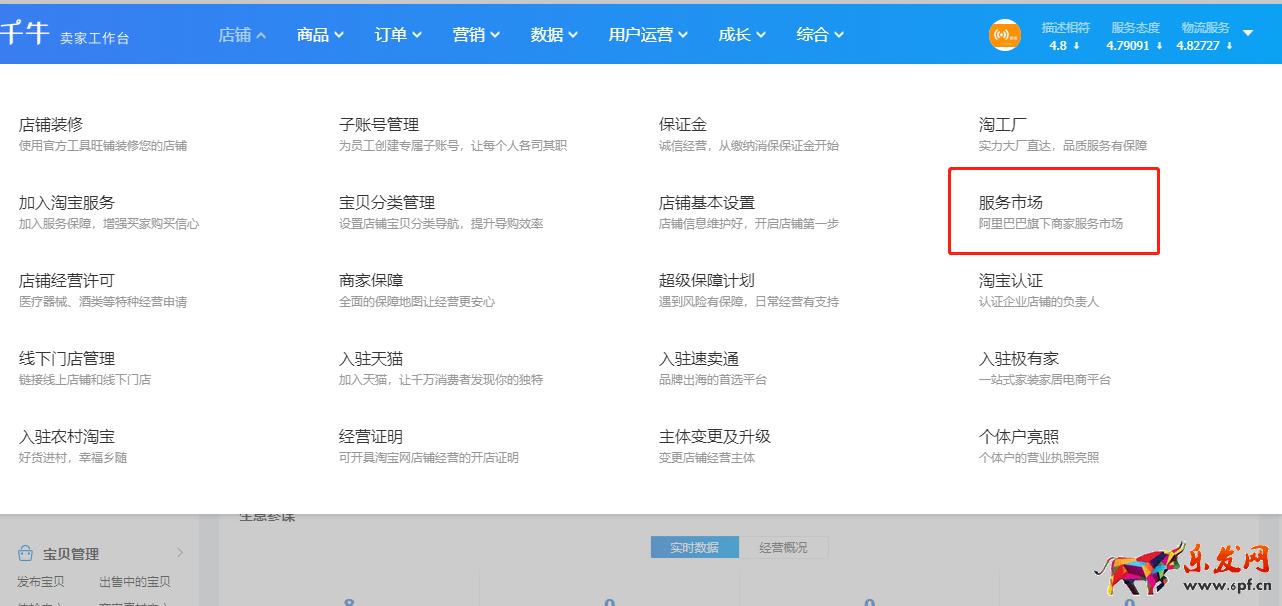This screenshot has width=1282, height=606.
Task: Select 入驻农村淘宝 entry
Action: [67, 437]
